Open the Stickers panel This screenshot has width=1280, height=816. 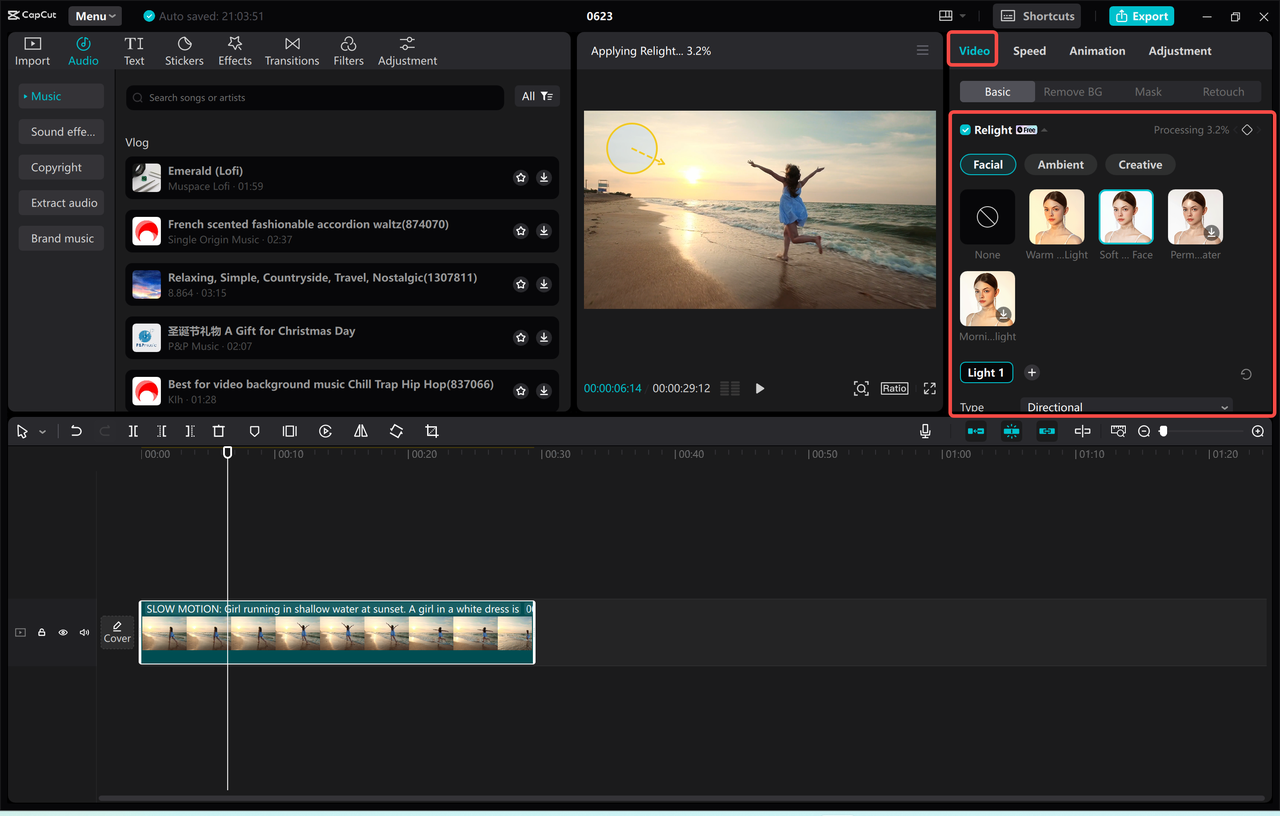click(184, 50)
